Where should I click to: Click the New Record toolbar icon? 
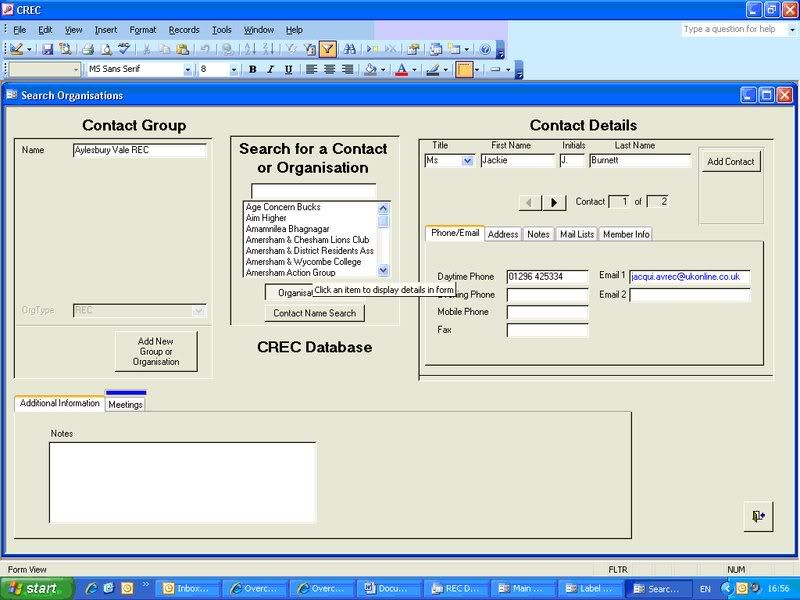click(372, 49)
